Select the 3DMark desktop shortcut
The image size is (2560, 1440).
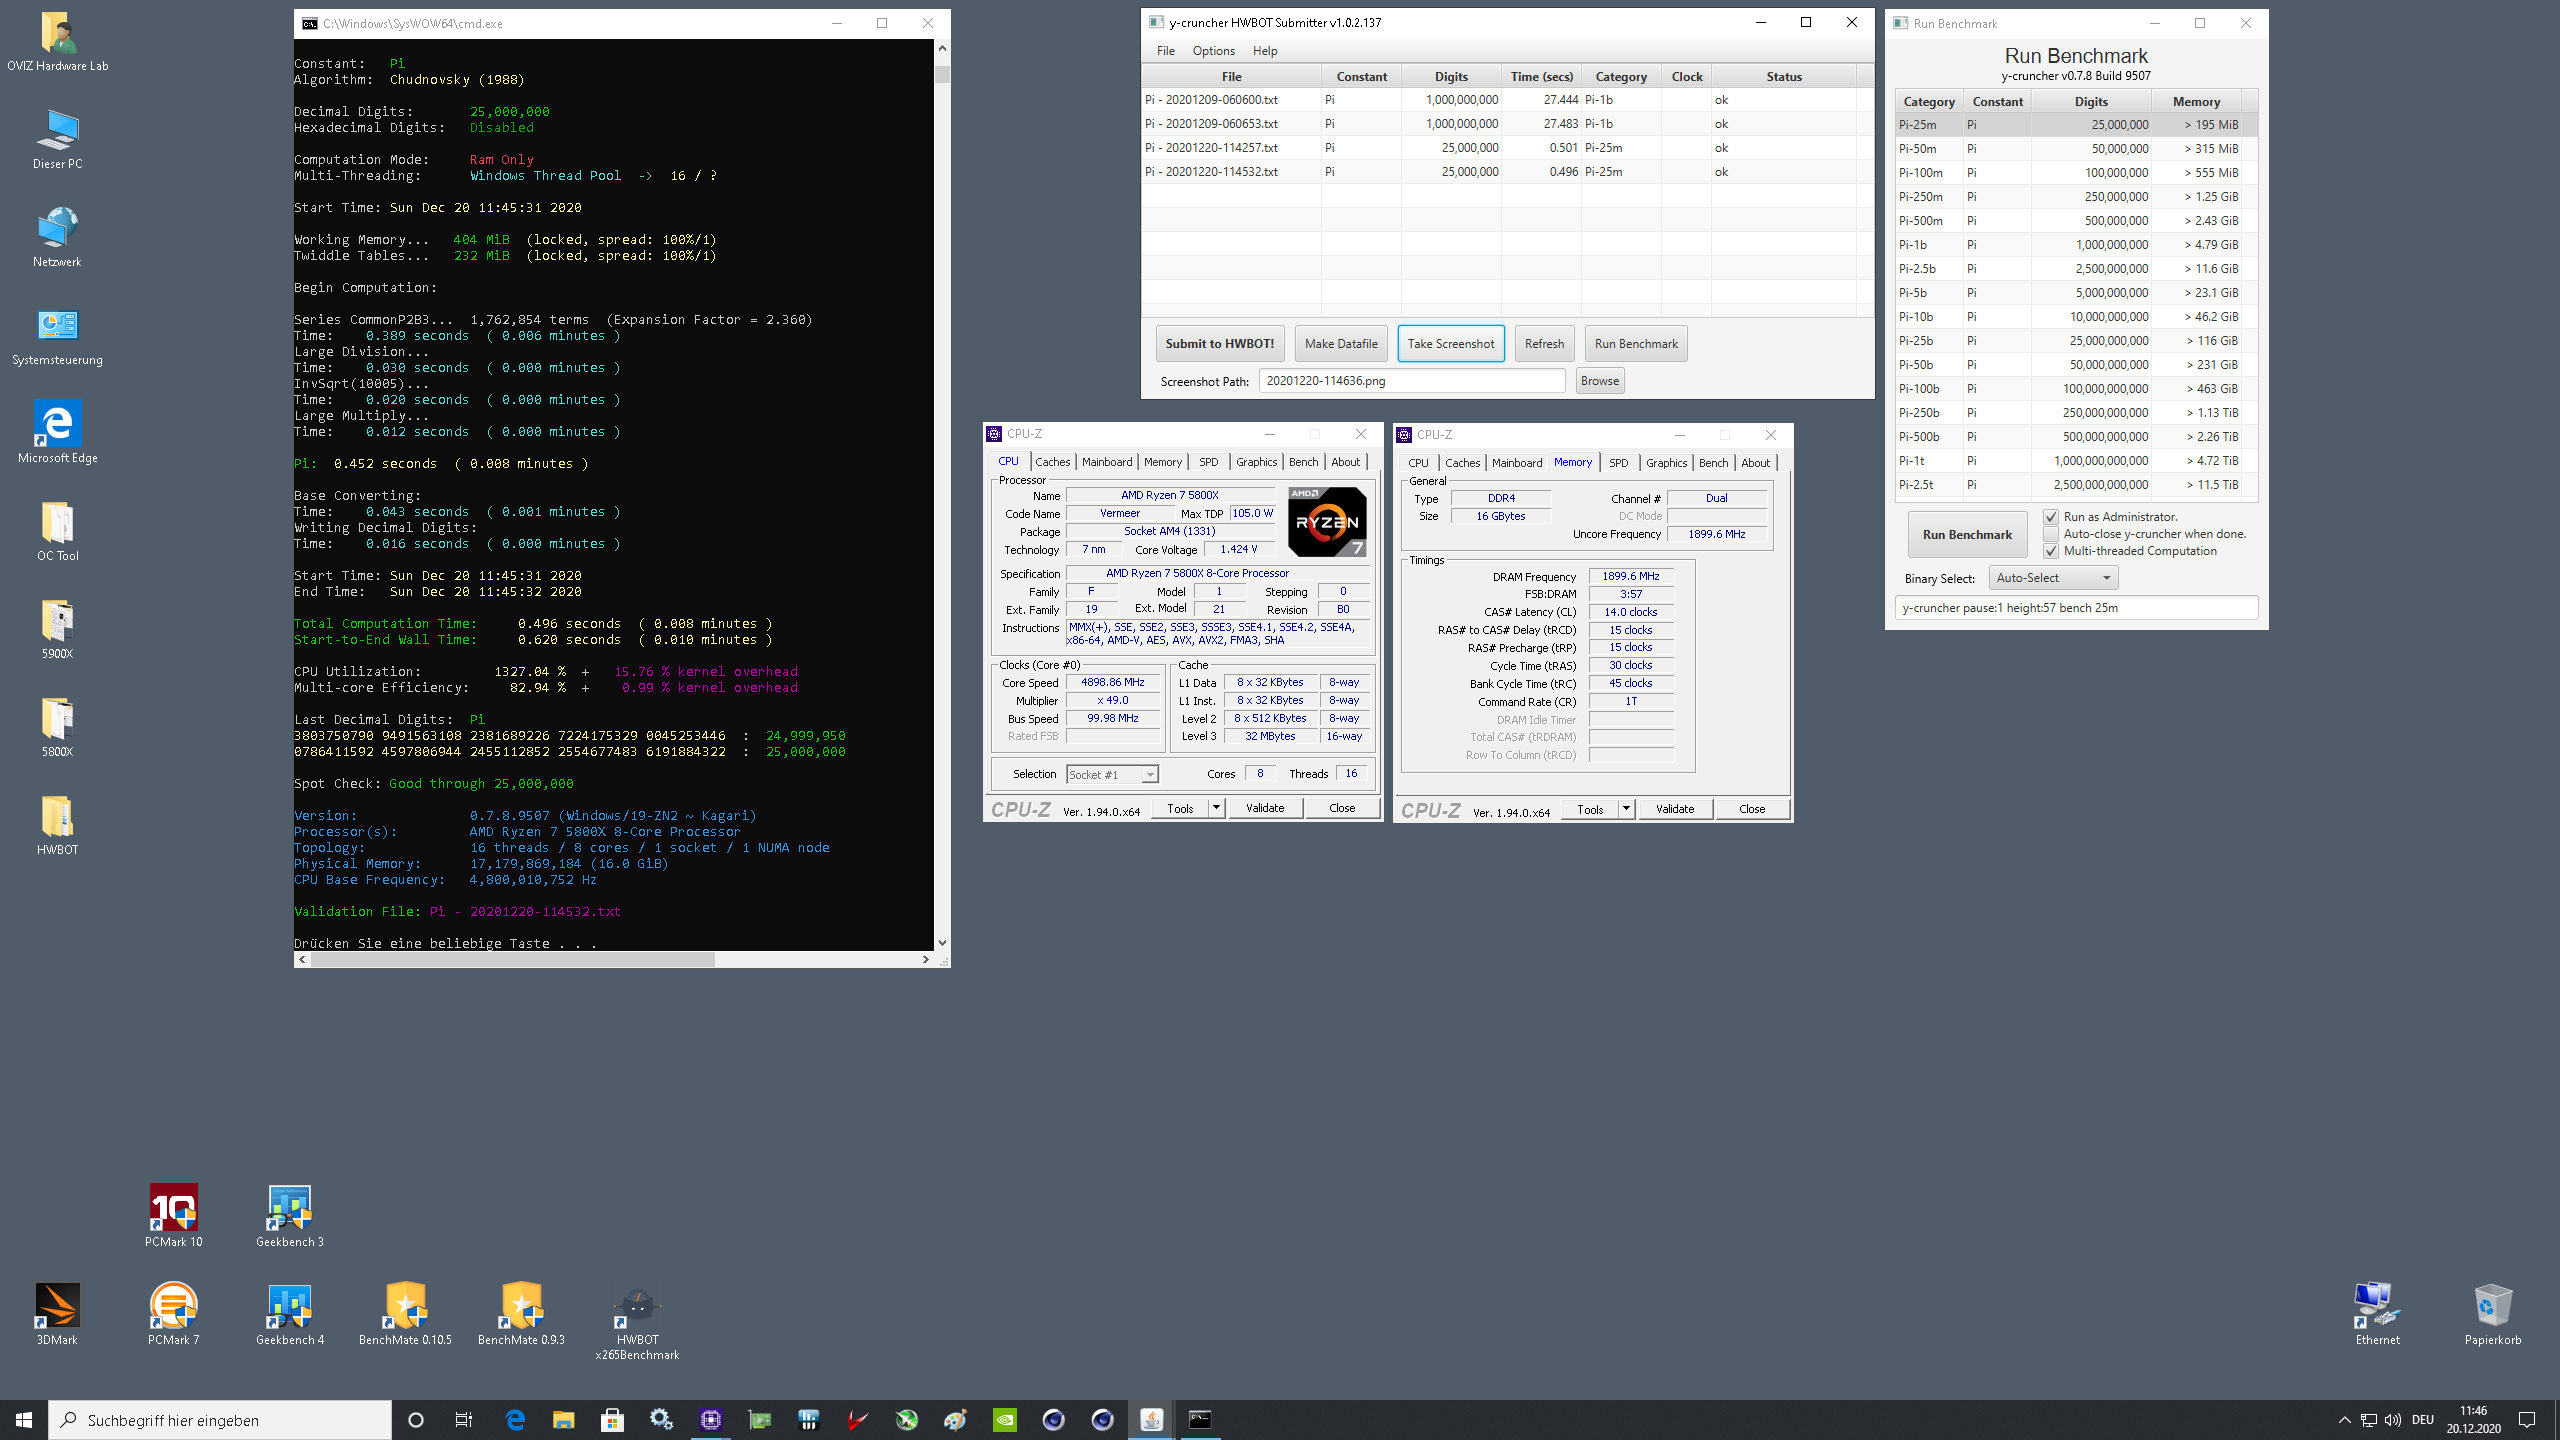(57, 1314)
